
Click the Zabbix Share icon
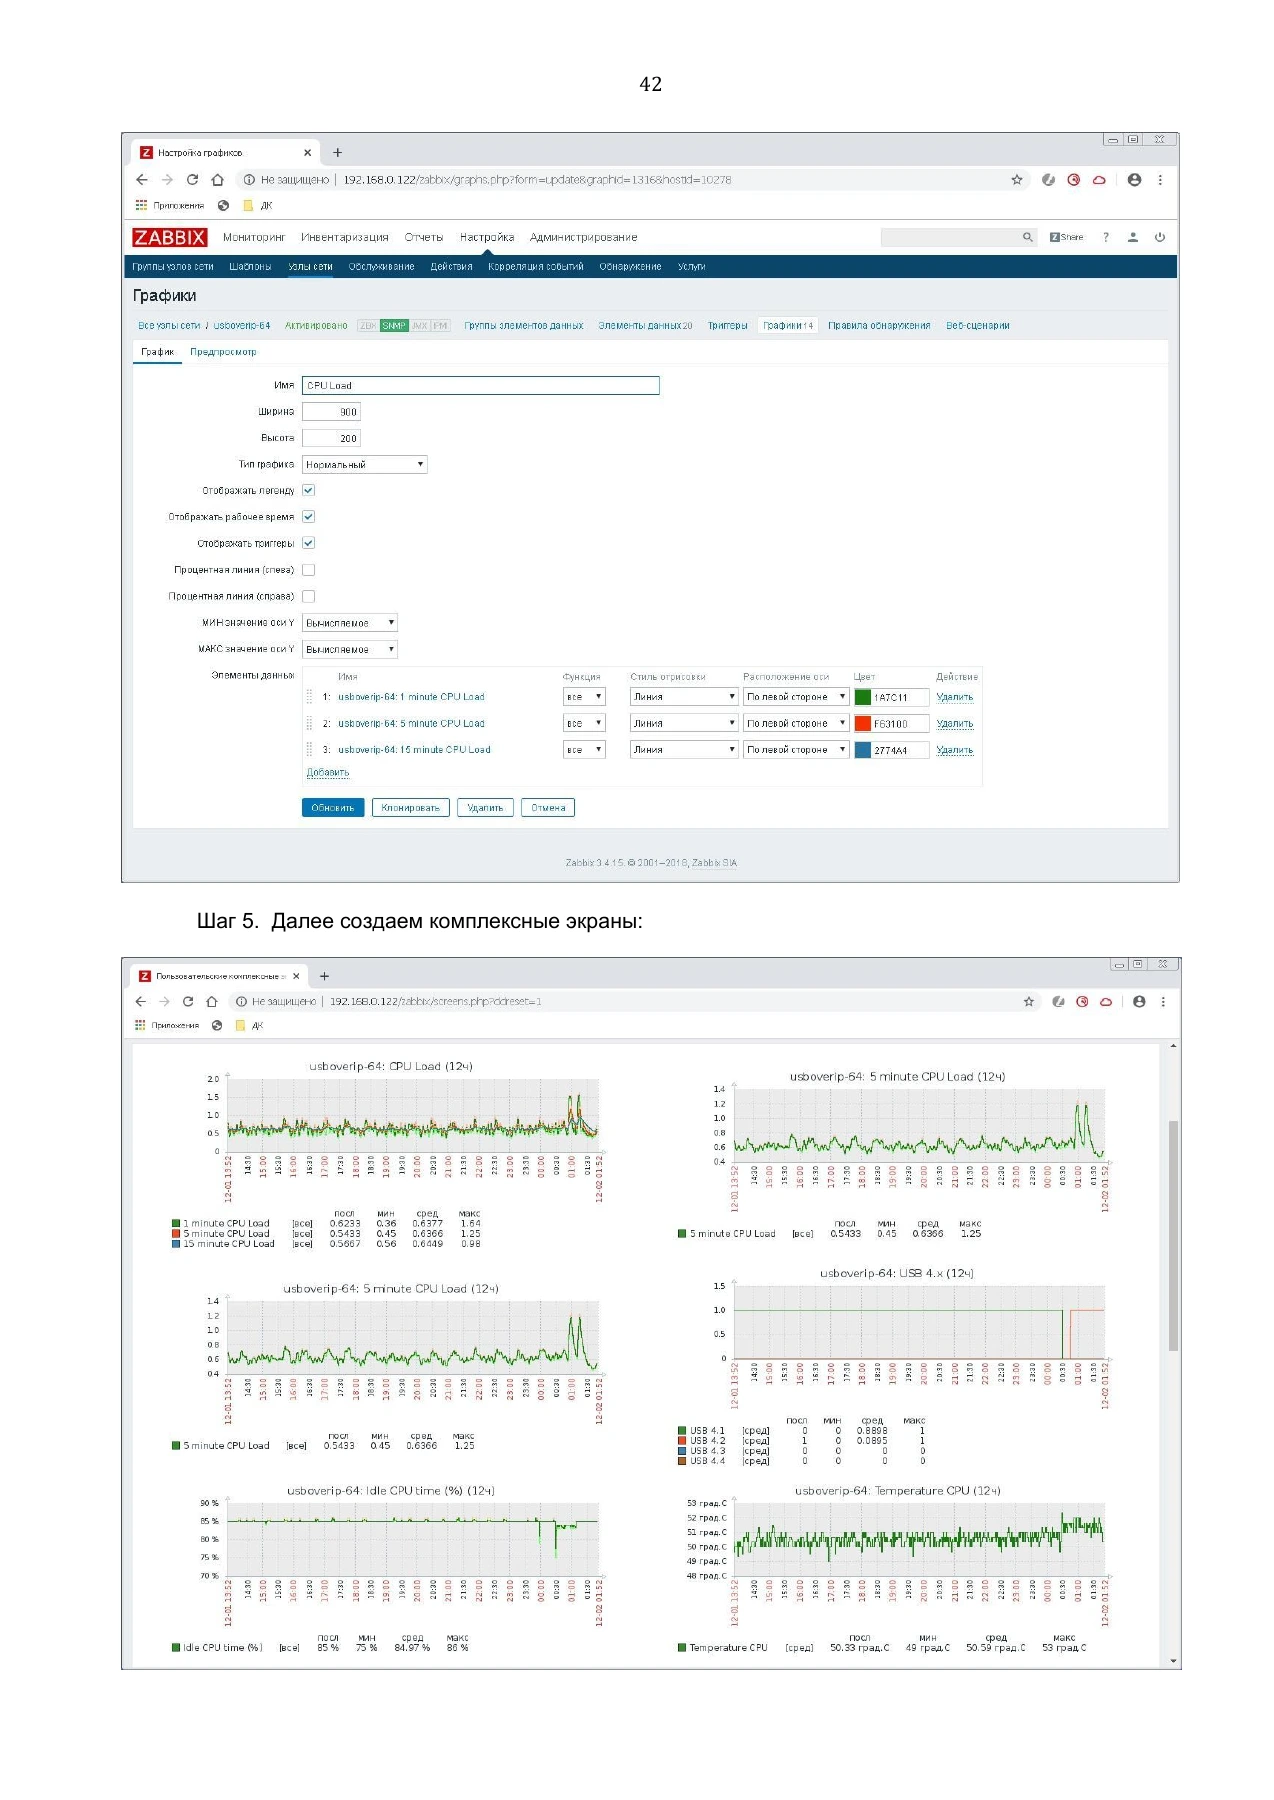click(x=1066, y=237)
